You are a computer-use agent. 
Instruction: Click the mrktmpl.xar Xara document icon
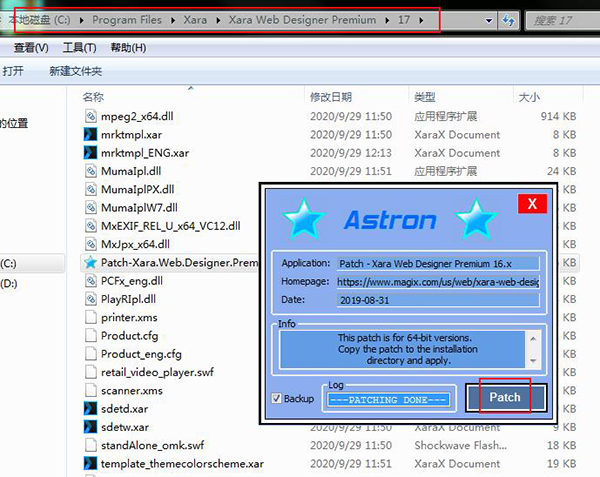coord(90,134)
